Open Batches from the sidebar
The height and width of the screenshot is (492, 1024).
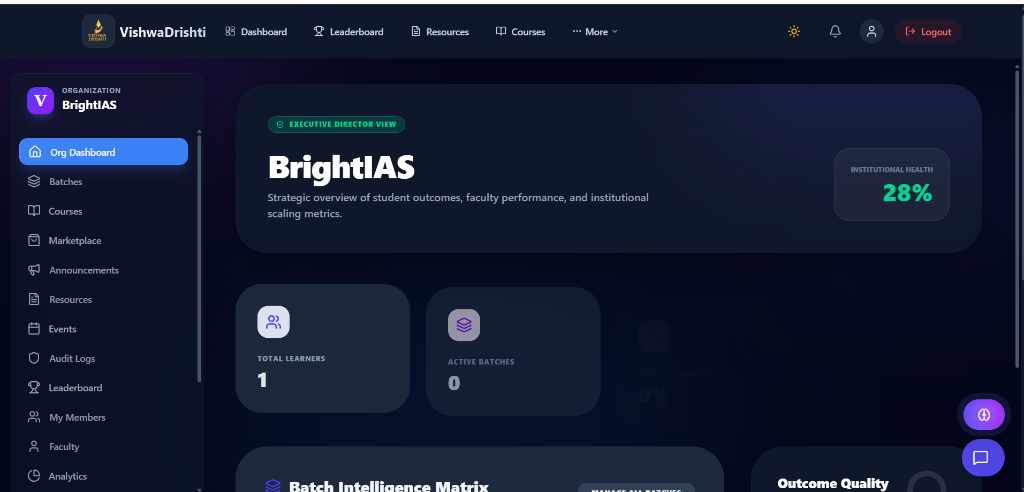pyautogui.click(x=103, y=182)
